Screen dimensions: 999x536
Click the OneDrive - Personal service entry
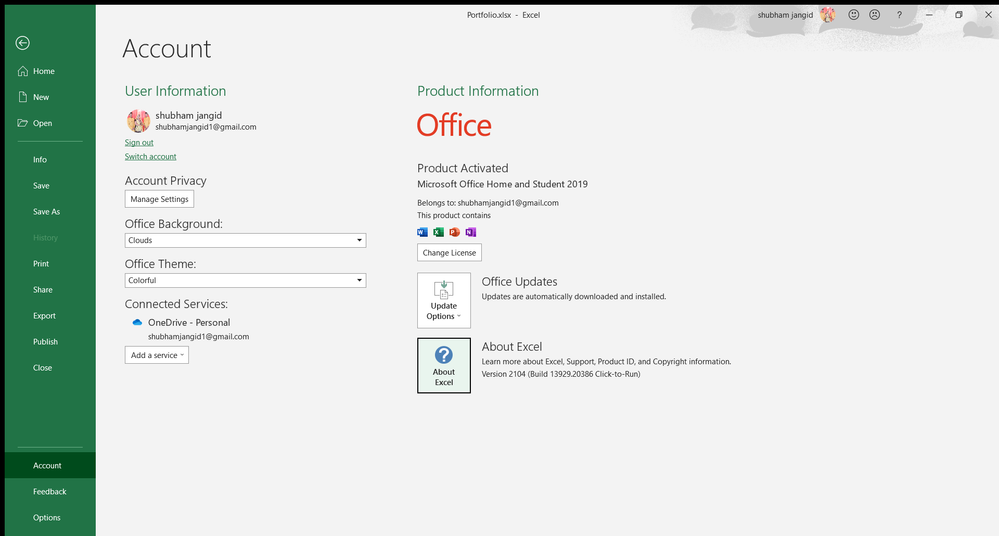[189, 322]
